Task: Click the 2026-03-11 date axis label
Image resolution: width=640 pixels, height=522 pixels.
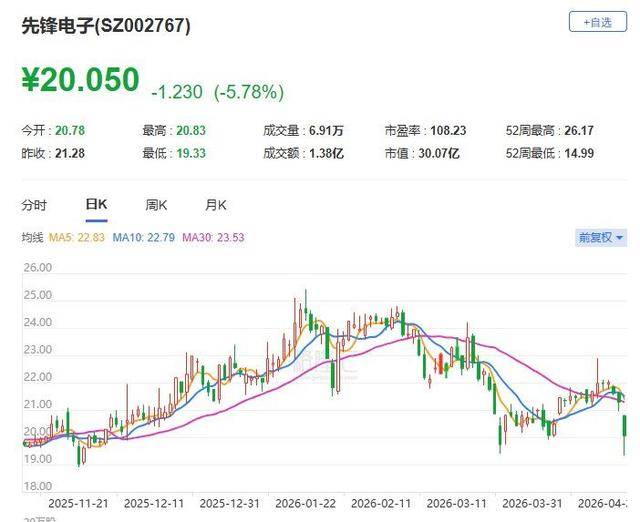Action: point(456,503)
